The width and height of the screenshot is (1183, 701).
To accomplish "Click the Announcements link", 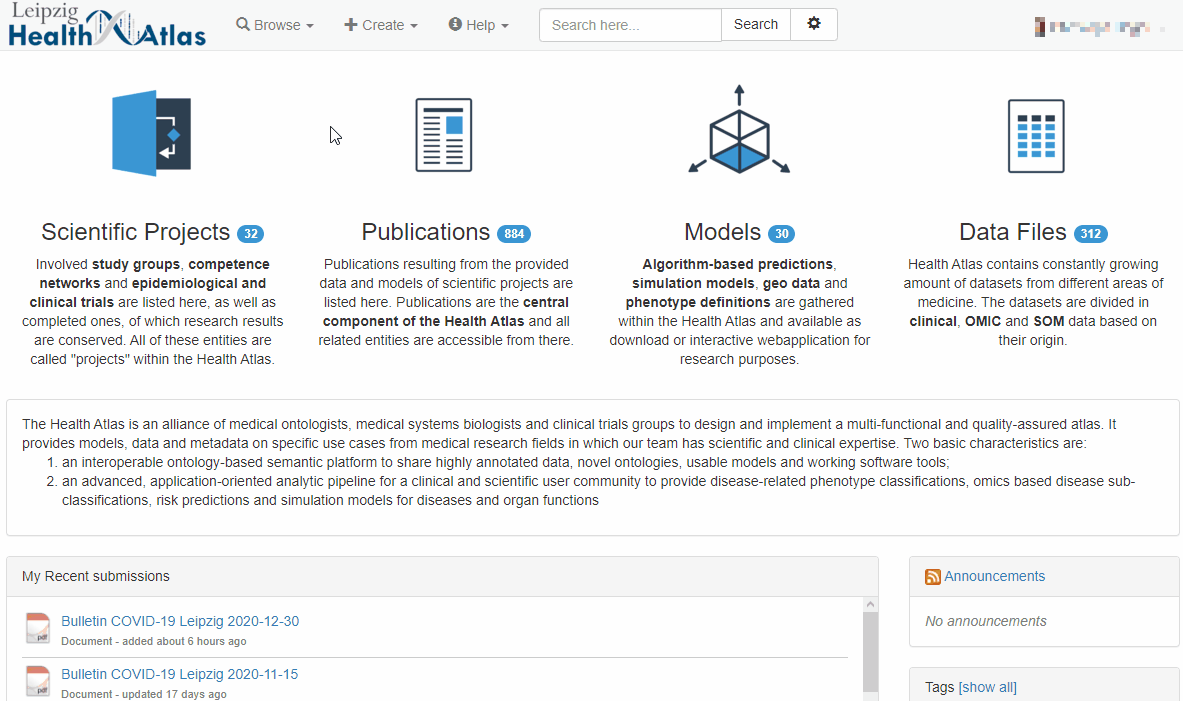I will click(994, 576).
